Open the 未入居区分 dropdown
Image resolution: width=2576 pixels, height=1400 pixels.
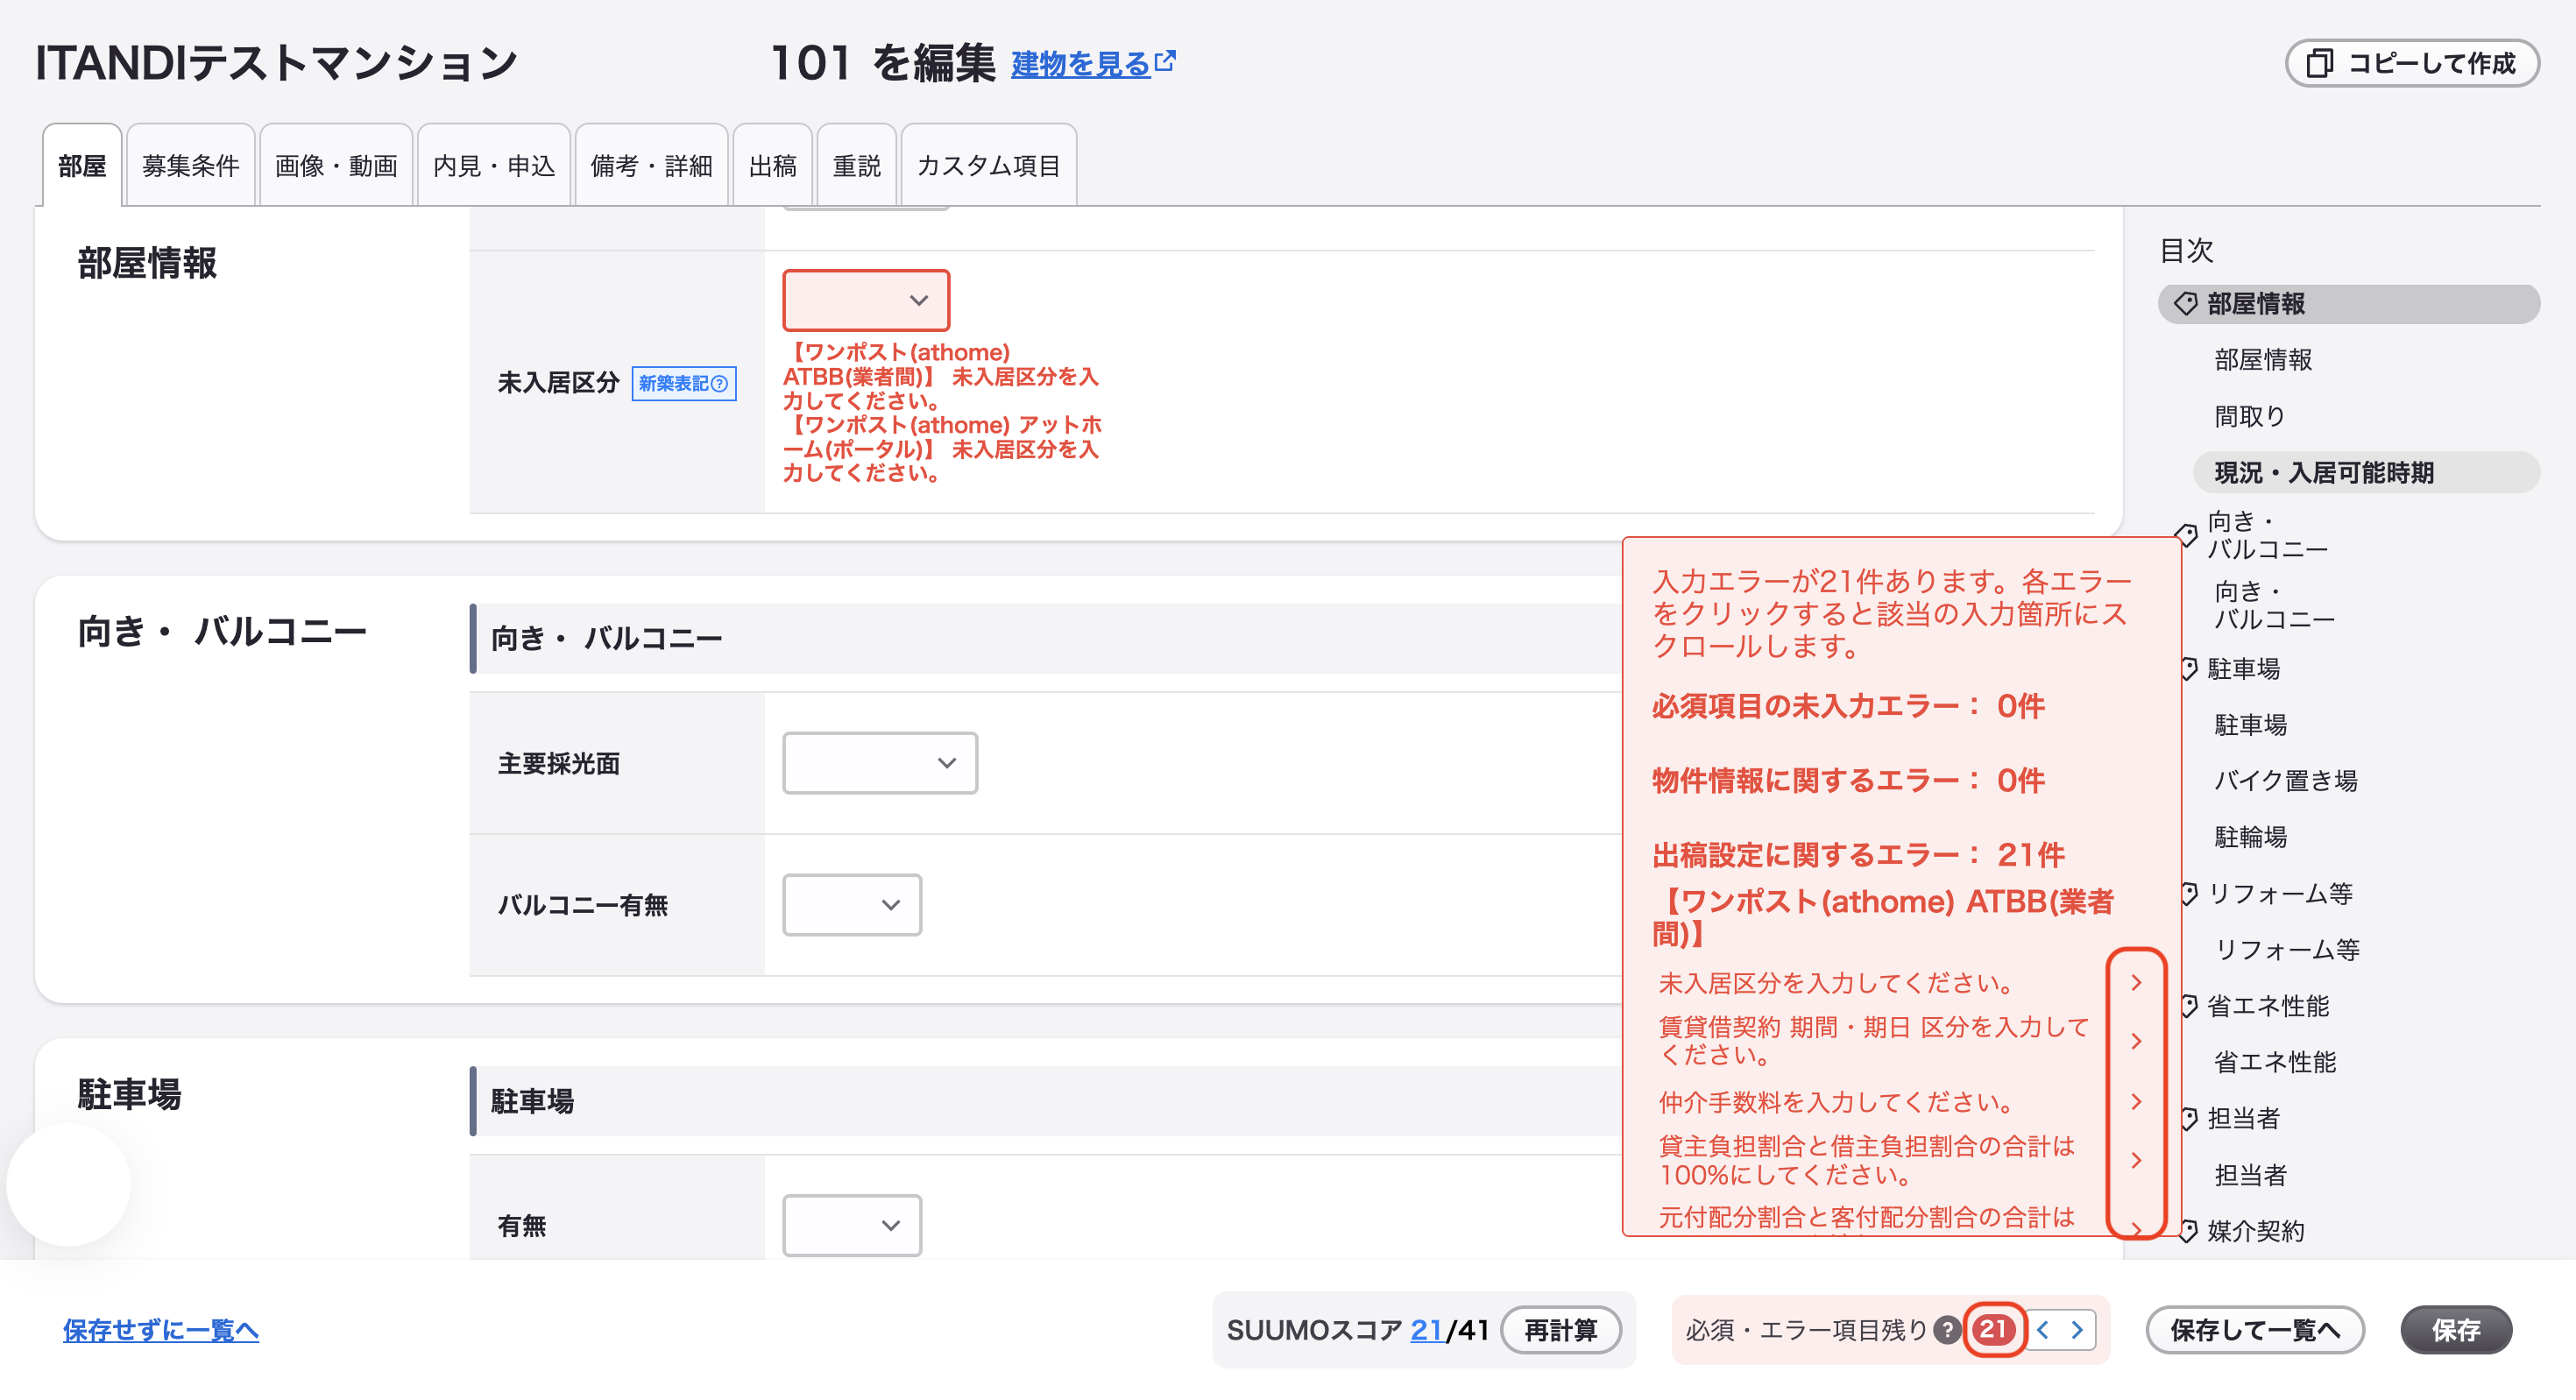[x=866, y=300]
